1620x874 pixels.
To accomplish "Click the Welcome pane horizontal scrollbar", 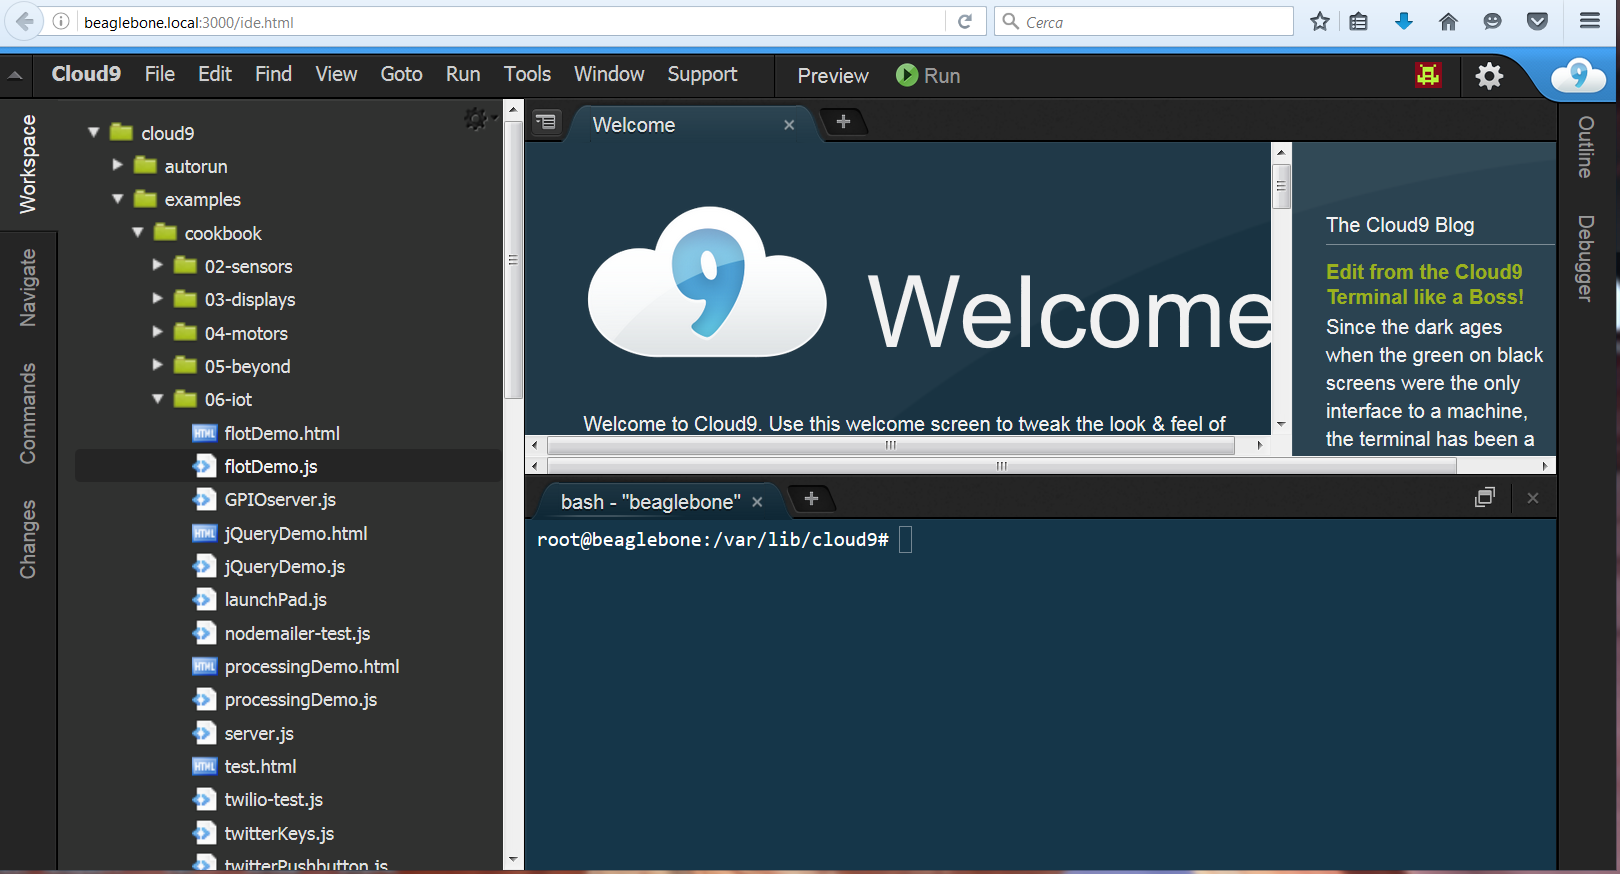I will pyautogui.click(x=890, y=446).
